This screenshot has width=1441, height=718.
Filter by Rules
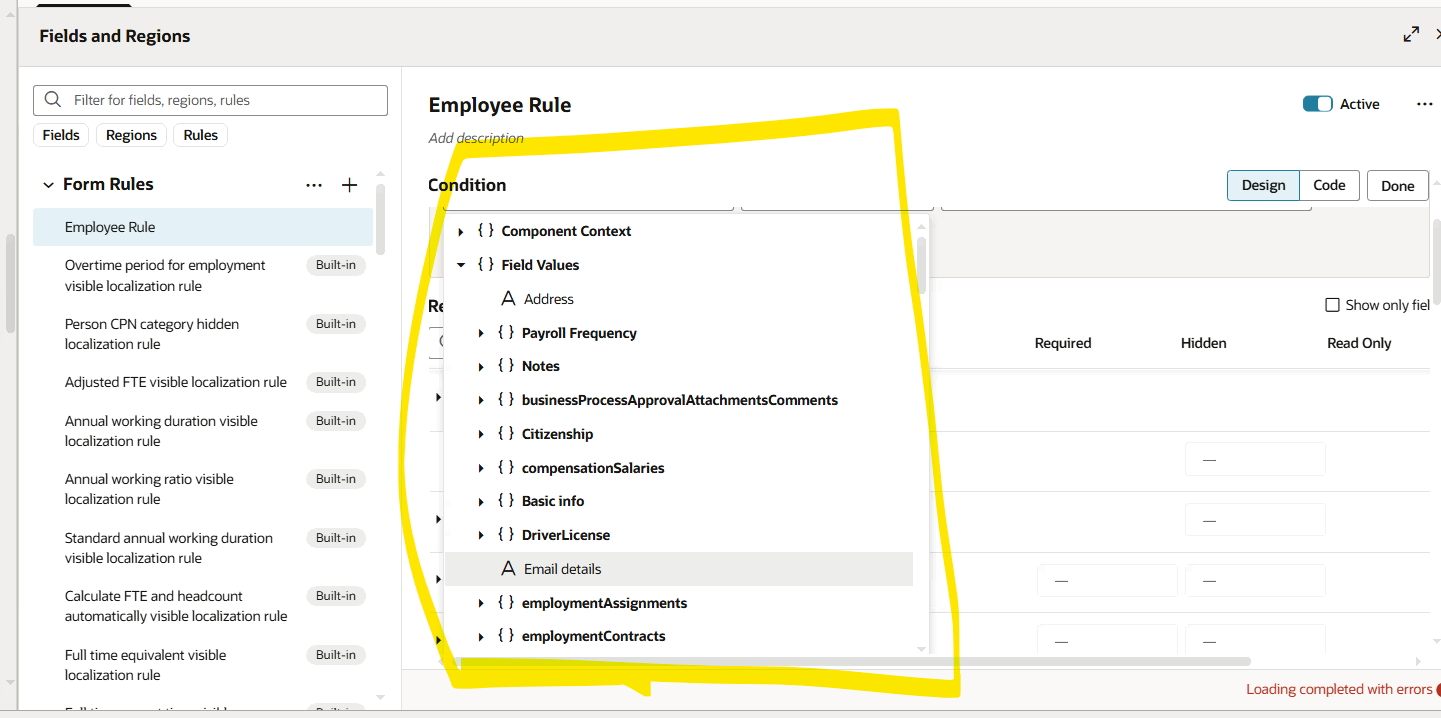pyautogui.click(x=200, y=135)
